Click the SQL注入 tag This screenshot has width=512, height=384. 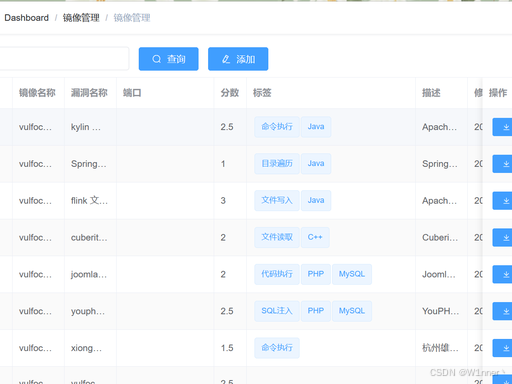[x=277, y=311]
